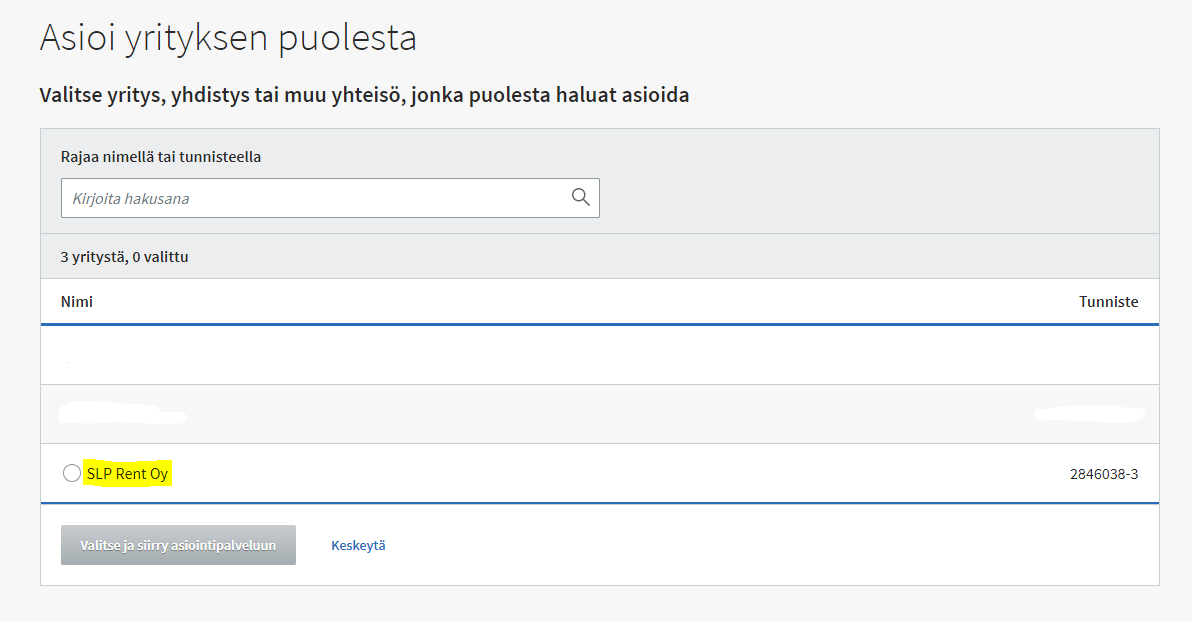Viewport: 1192px width, 622px height.
Task: Focus the Kirjoita hakusana search field
Action: [x=330, y=198]
